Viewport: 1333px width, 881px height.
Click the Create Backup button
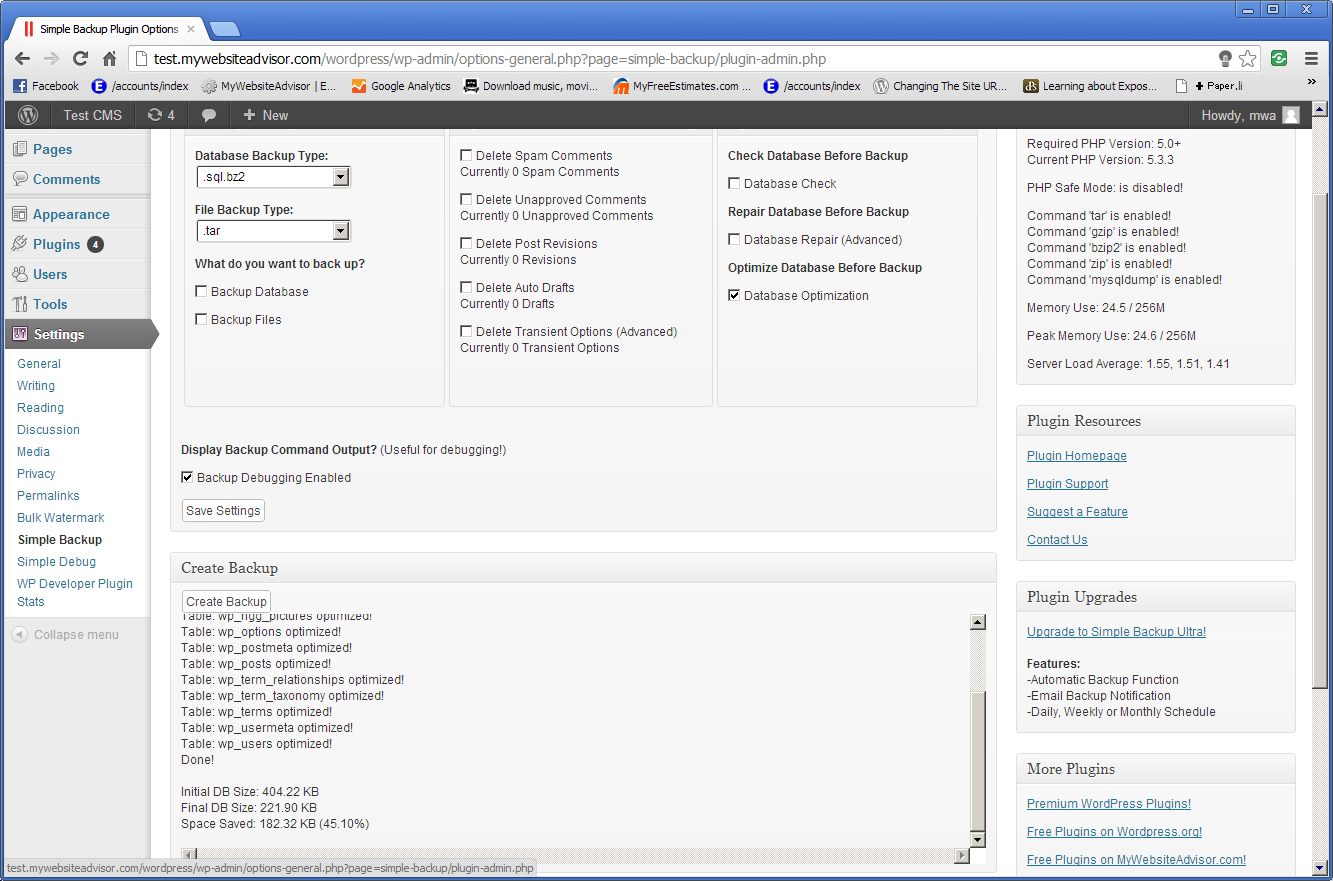tap(226, 602)
